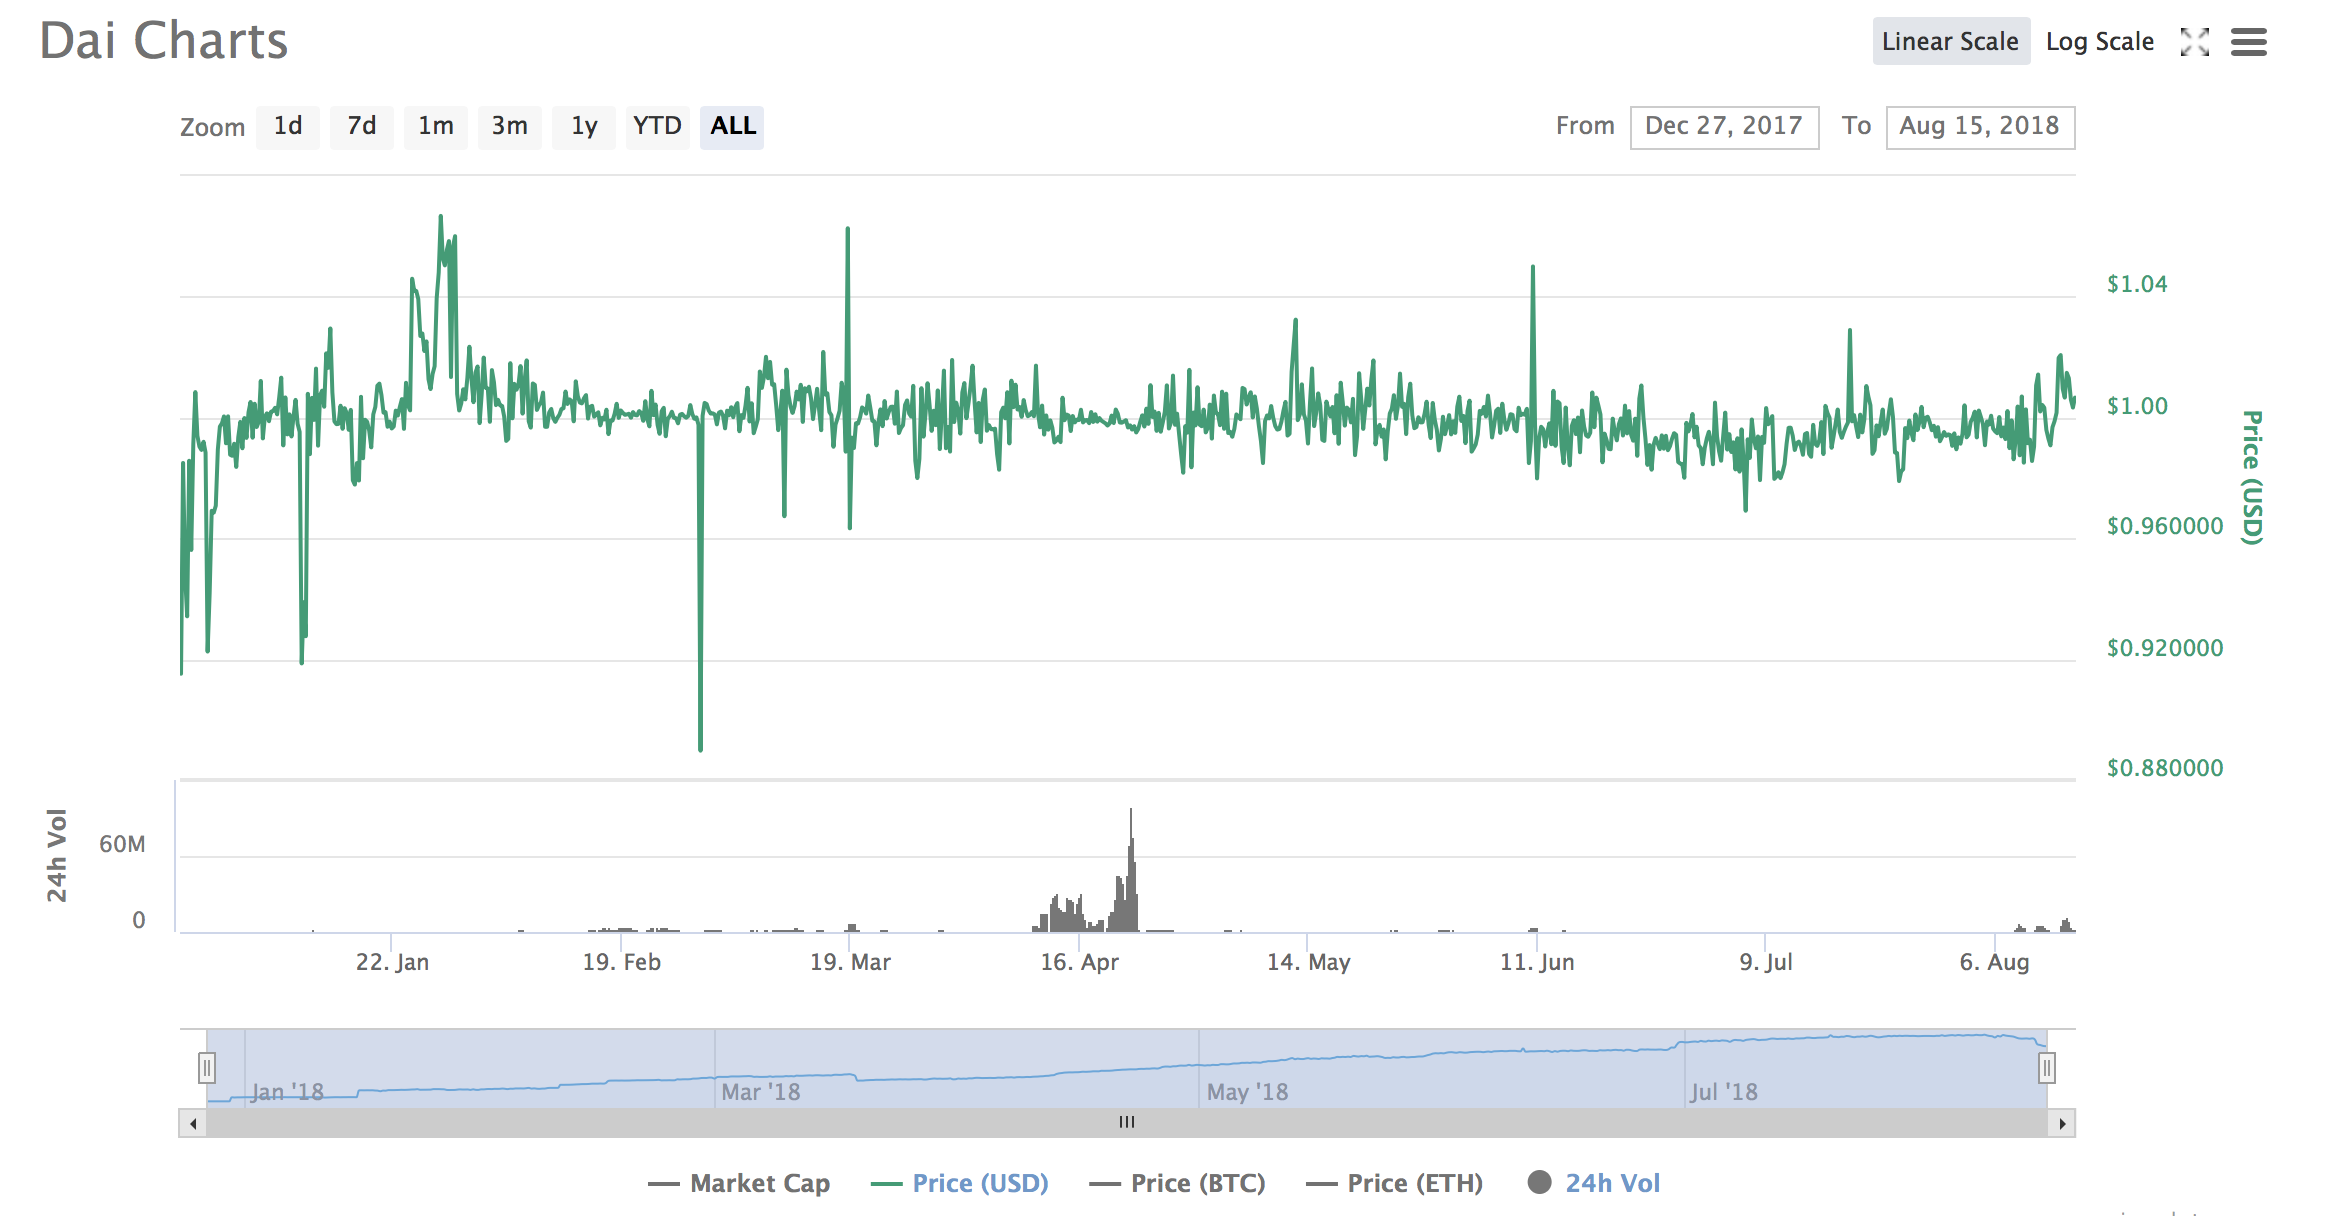Click the 19. Mar date label
The height and width of the screenshot is (1216, 2326).
tap(850, 962)
